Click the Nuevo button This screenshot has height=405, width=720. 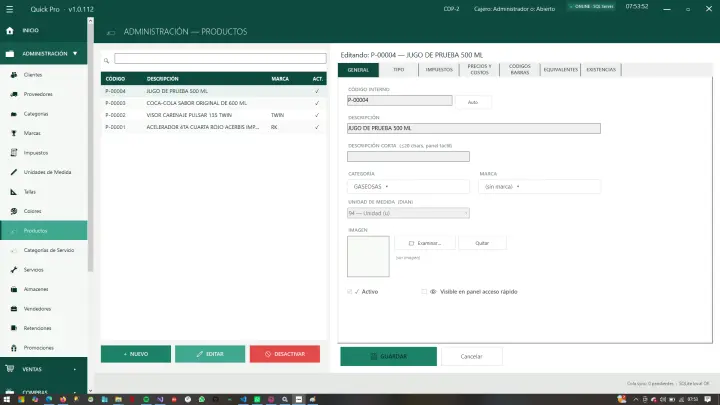[136, 354]
